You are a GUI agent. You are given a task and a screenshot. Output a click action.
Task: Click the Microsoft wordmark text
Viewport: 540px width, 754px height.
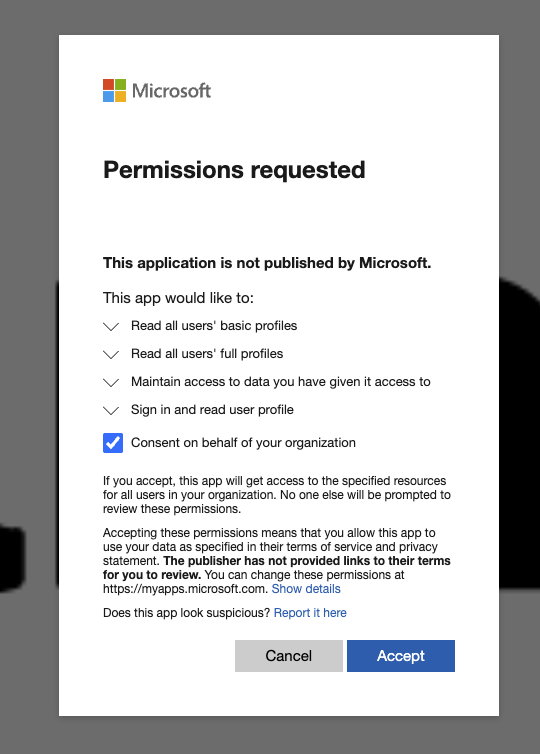pos(171,90)
